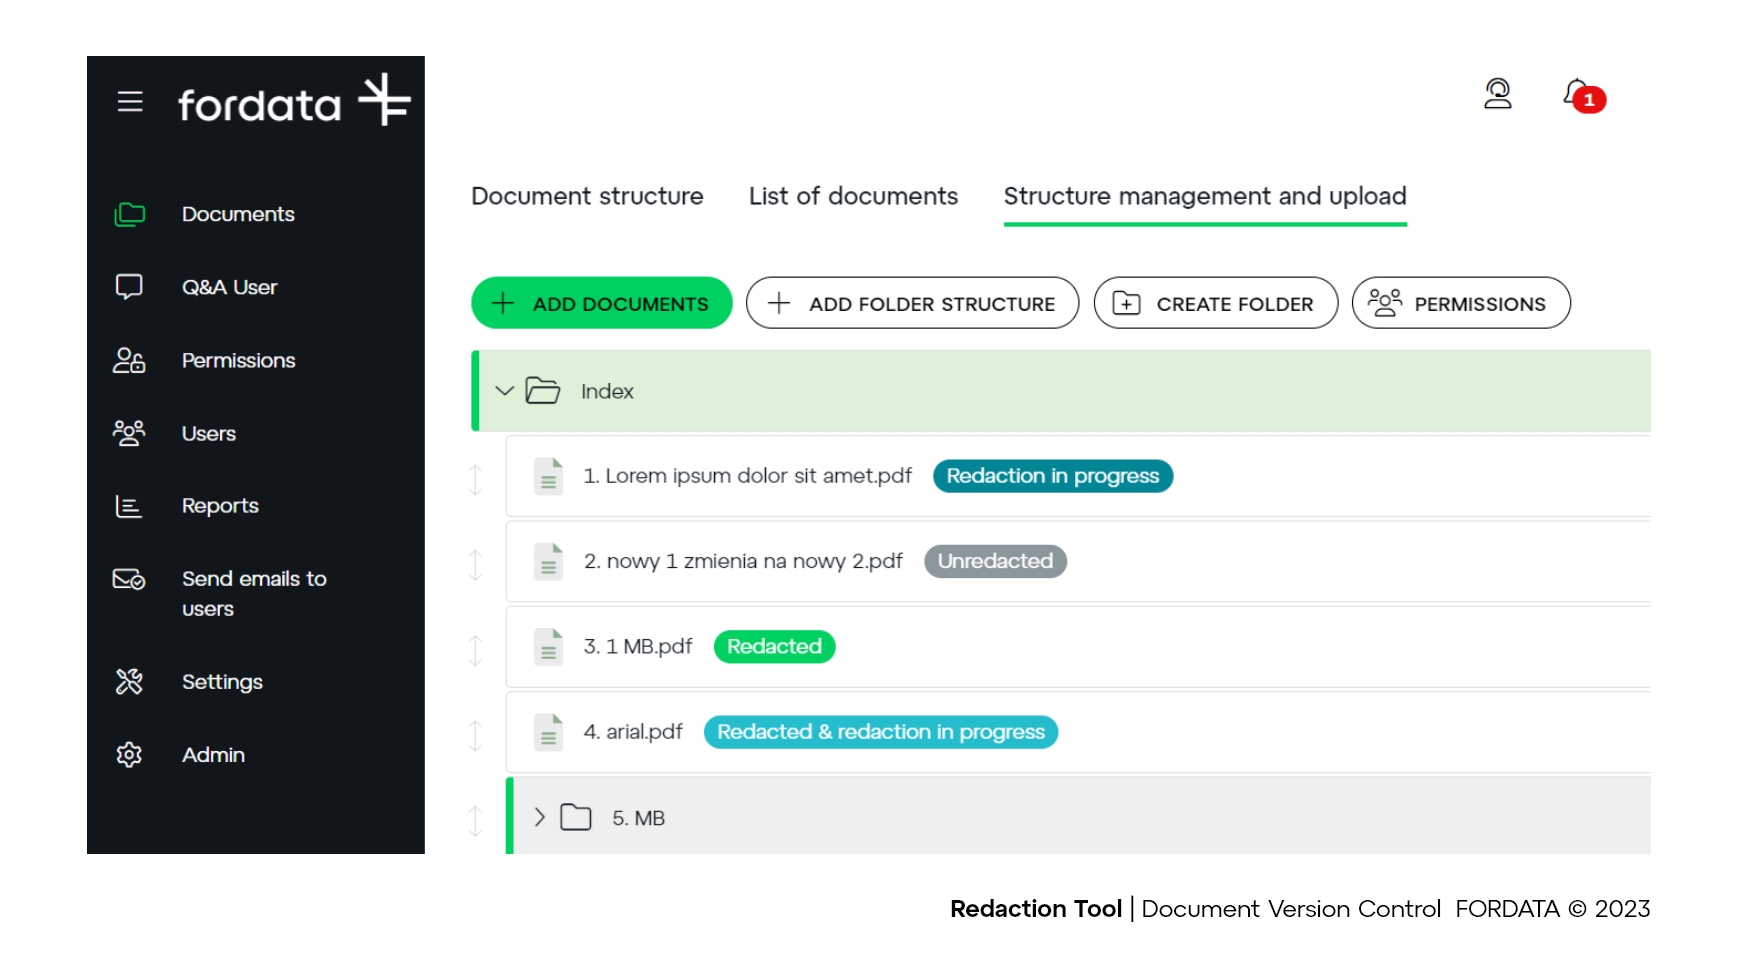Click the PERMISSIONS toolbar button
Viewport: 1744px width, 976px height.
click(x=1461, y=303)
